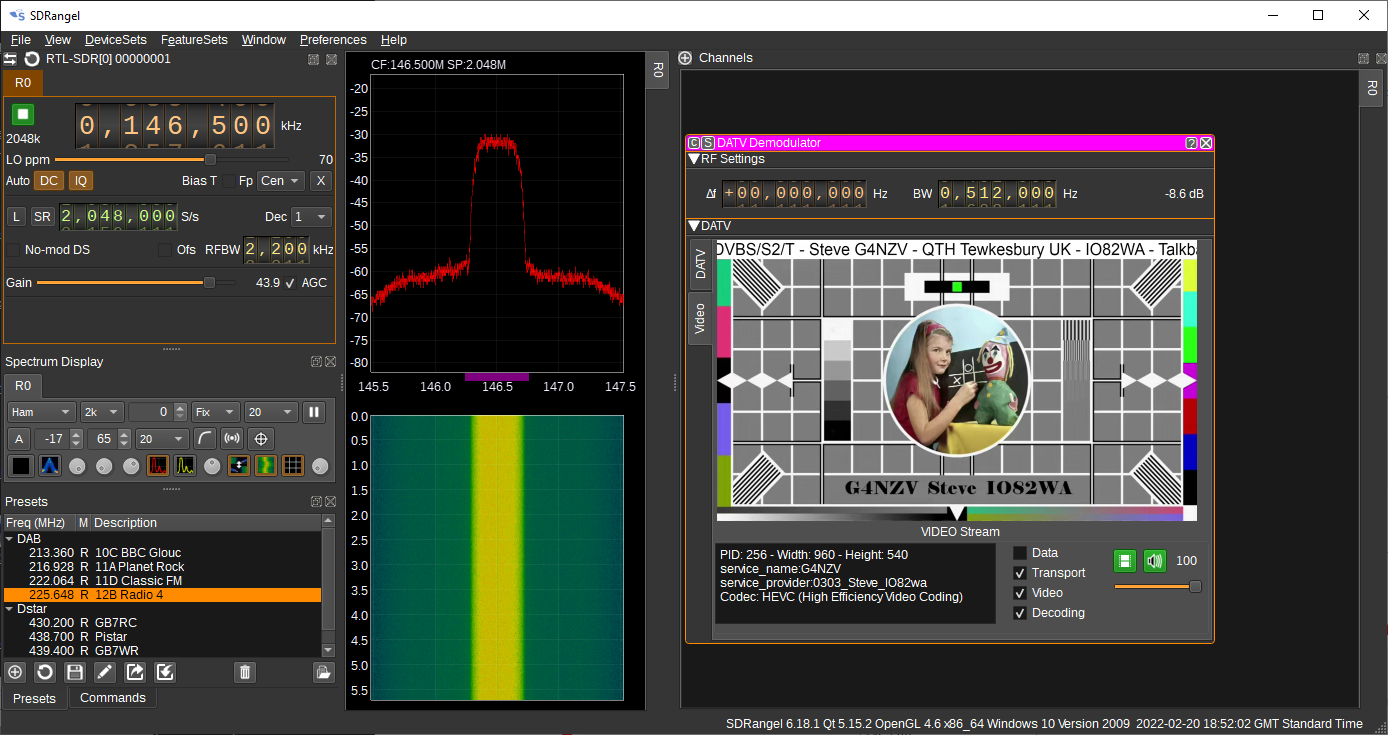The width and height of the screenshot is (1388, 735).
Task: Toggle max hold red spectrum icon
Action: [x=158, y=465]
